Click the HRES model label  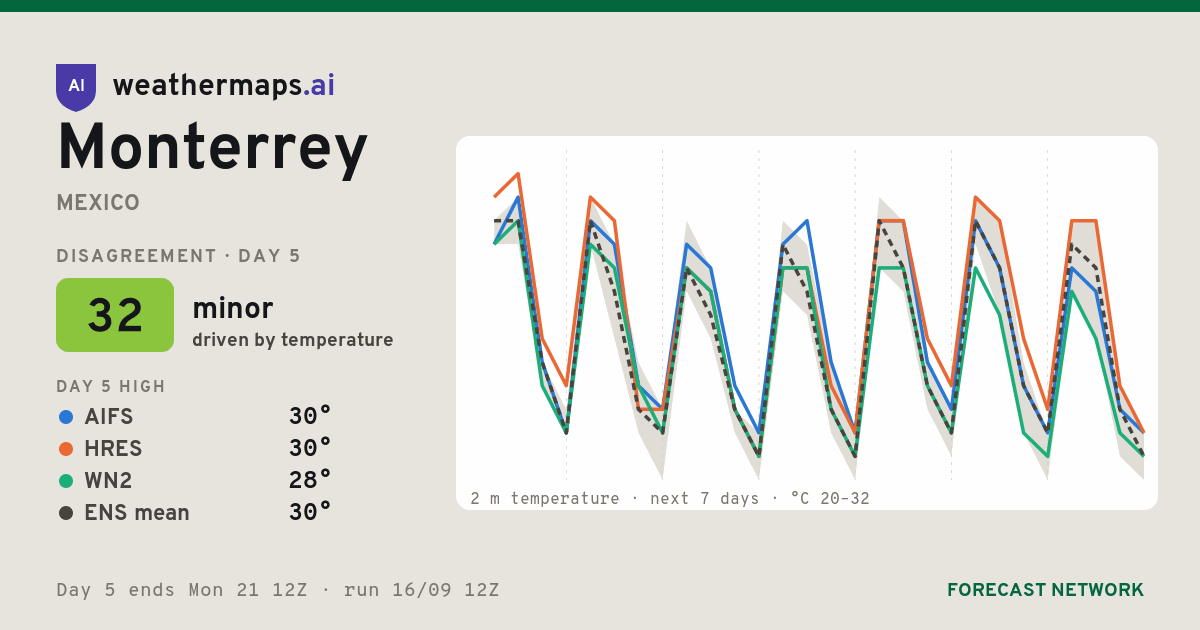113,448
